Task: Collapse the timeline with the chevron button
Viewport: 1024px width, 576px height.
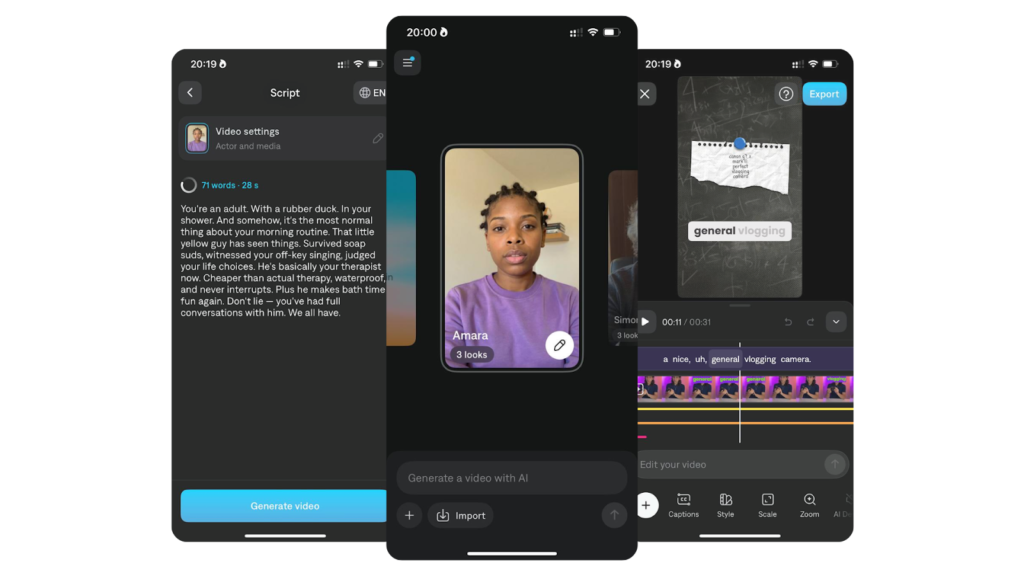Action: coord(836,322)
